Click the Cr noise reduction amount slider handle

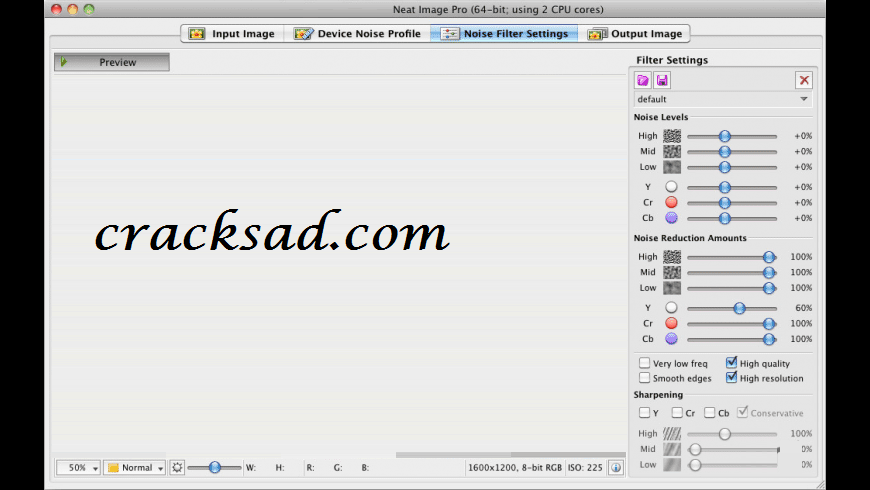[x=769, y=324]
